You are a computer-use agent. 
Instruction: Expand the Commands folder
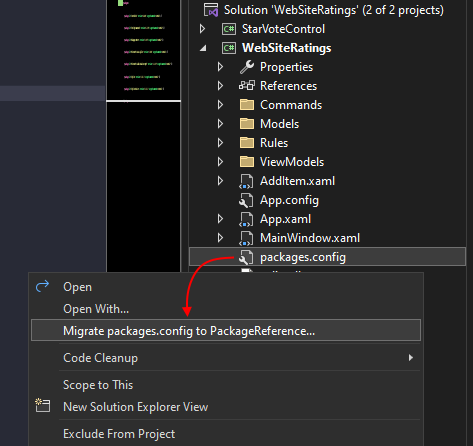click(x=220, y=105)
